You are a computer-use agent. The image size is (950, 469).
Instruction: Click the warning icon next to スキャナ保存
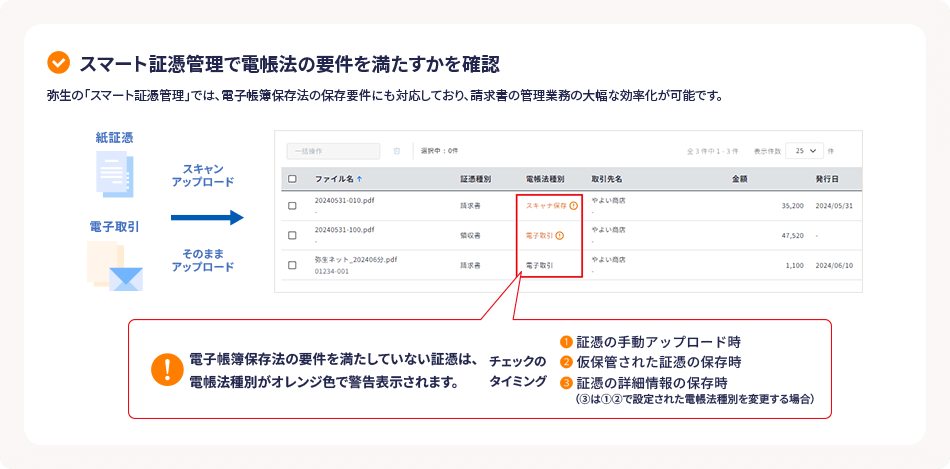coord(573,206)
